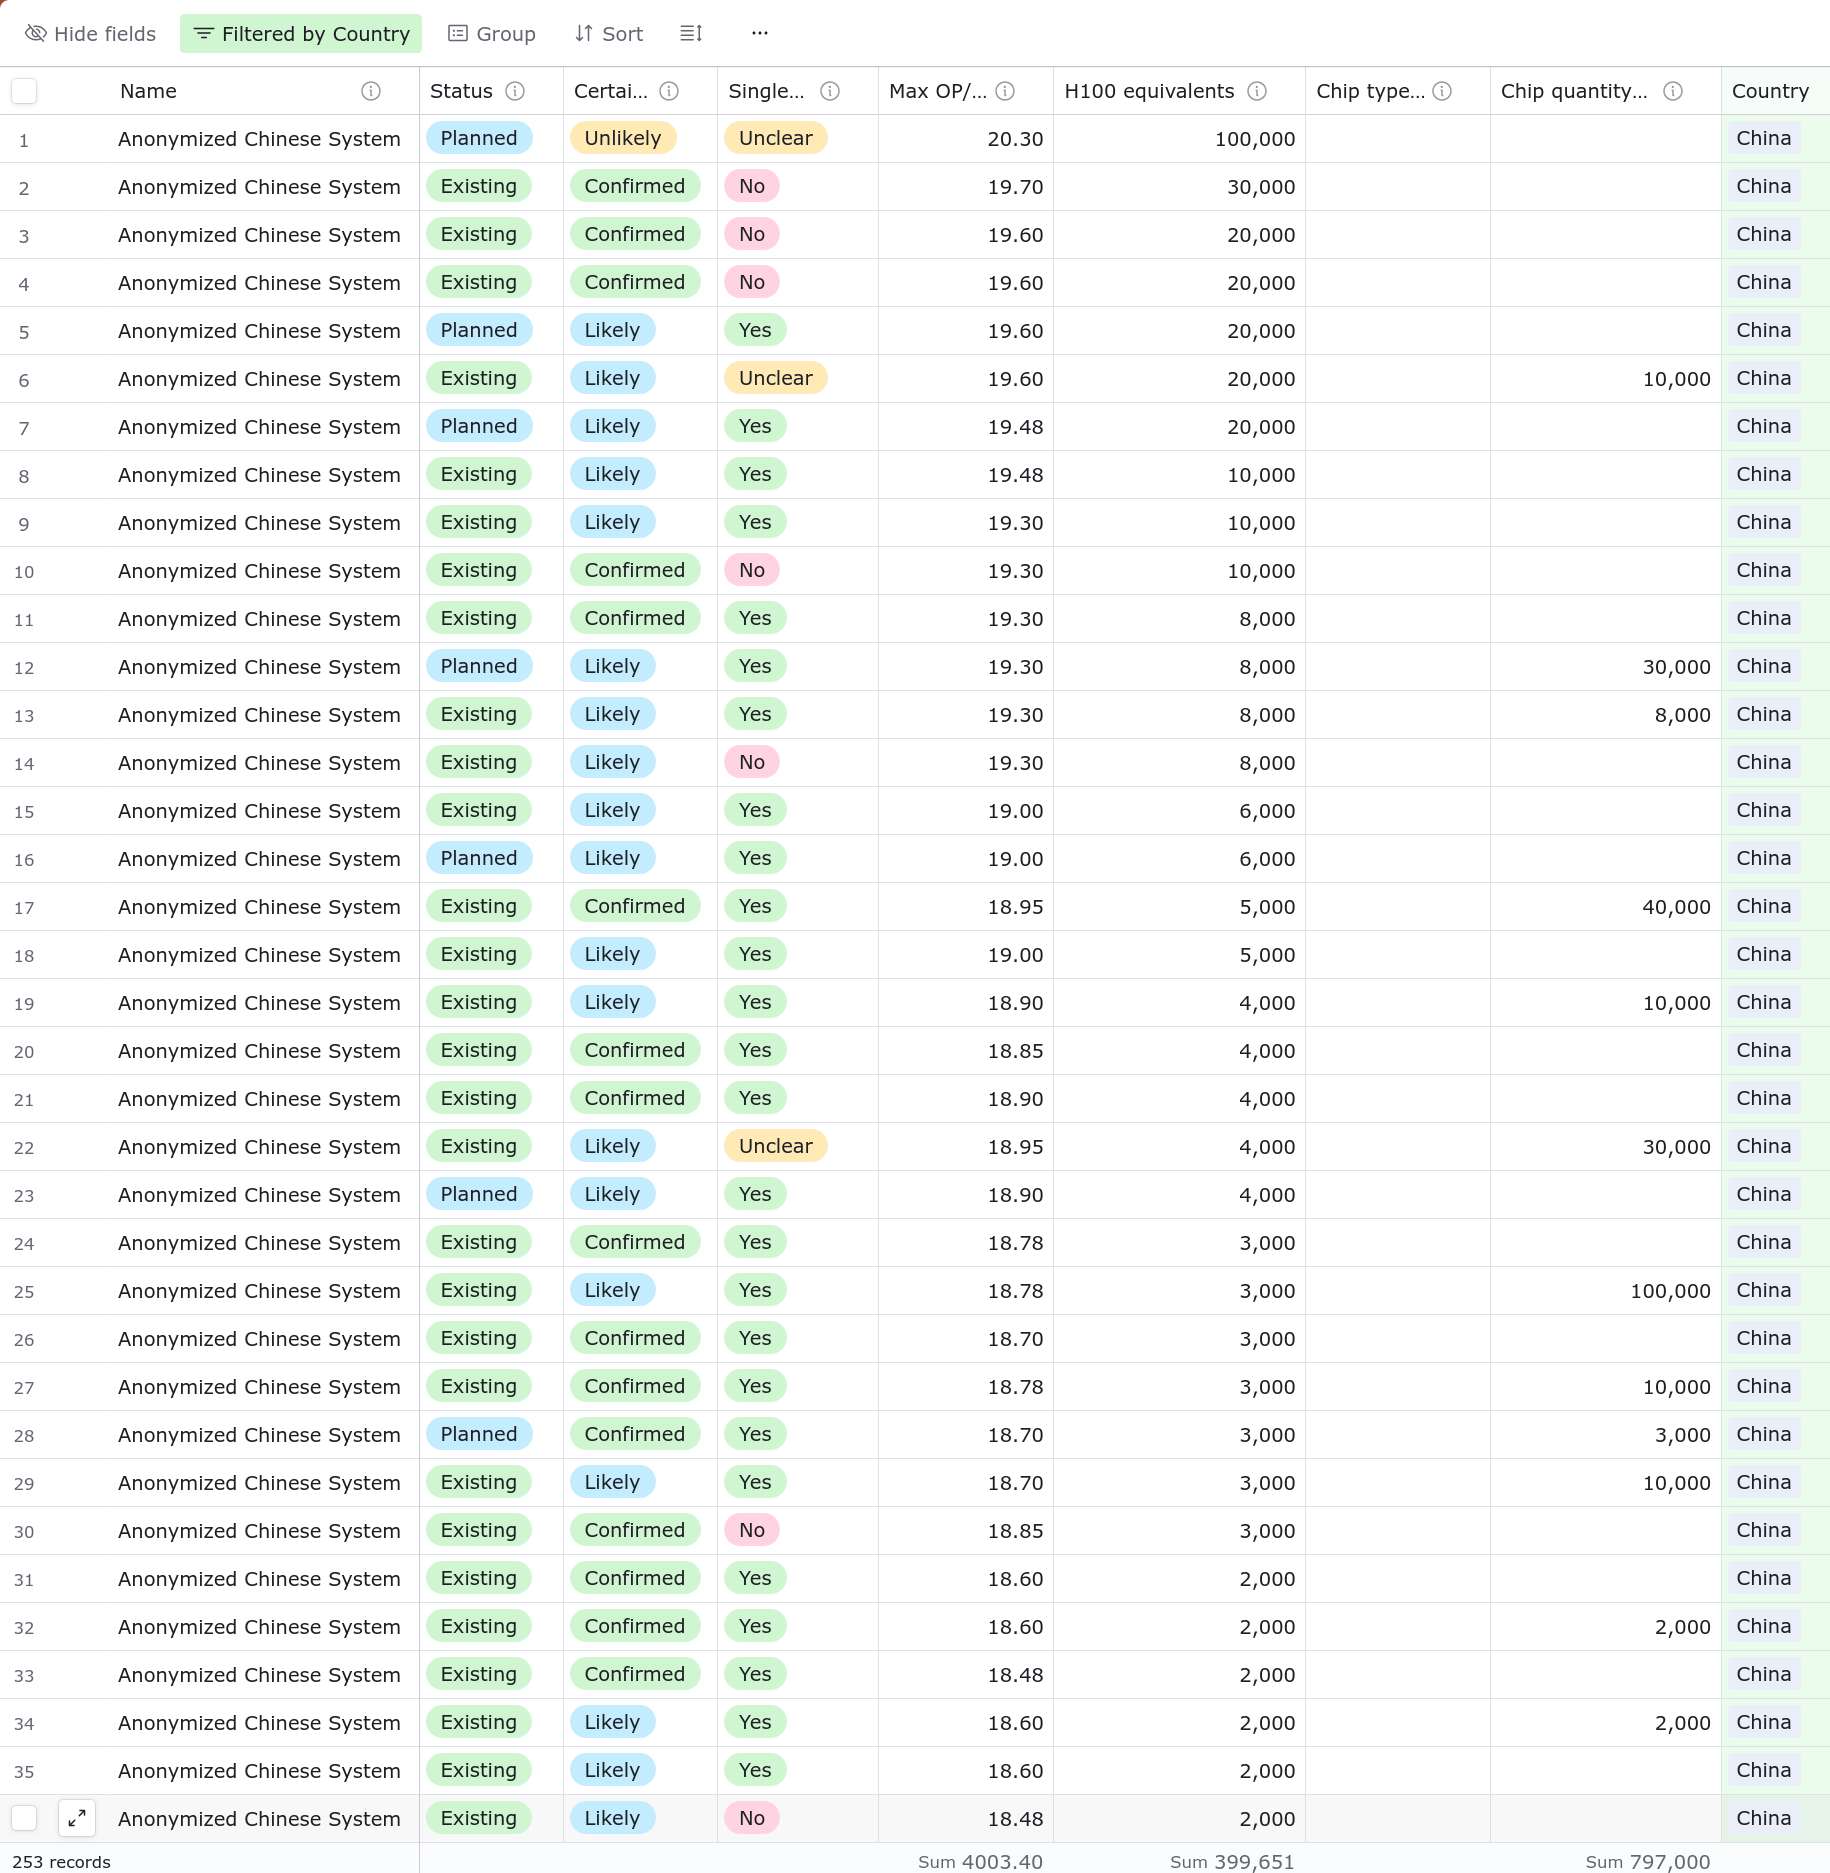Click the Sum 797,000 summary cell

click(x=1647, y=1861)
